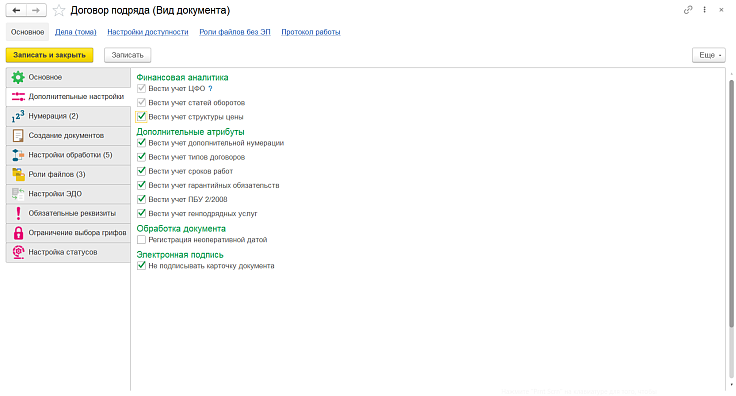Open Настройки доступности link

148,32
